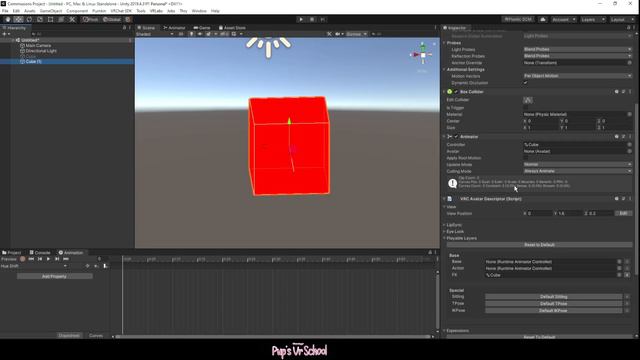Enable Apply Root Motion checkbox
640x360 pixels.
click(x=526, y=158)
